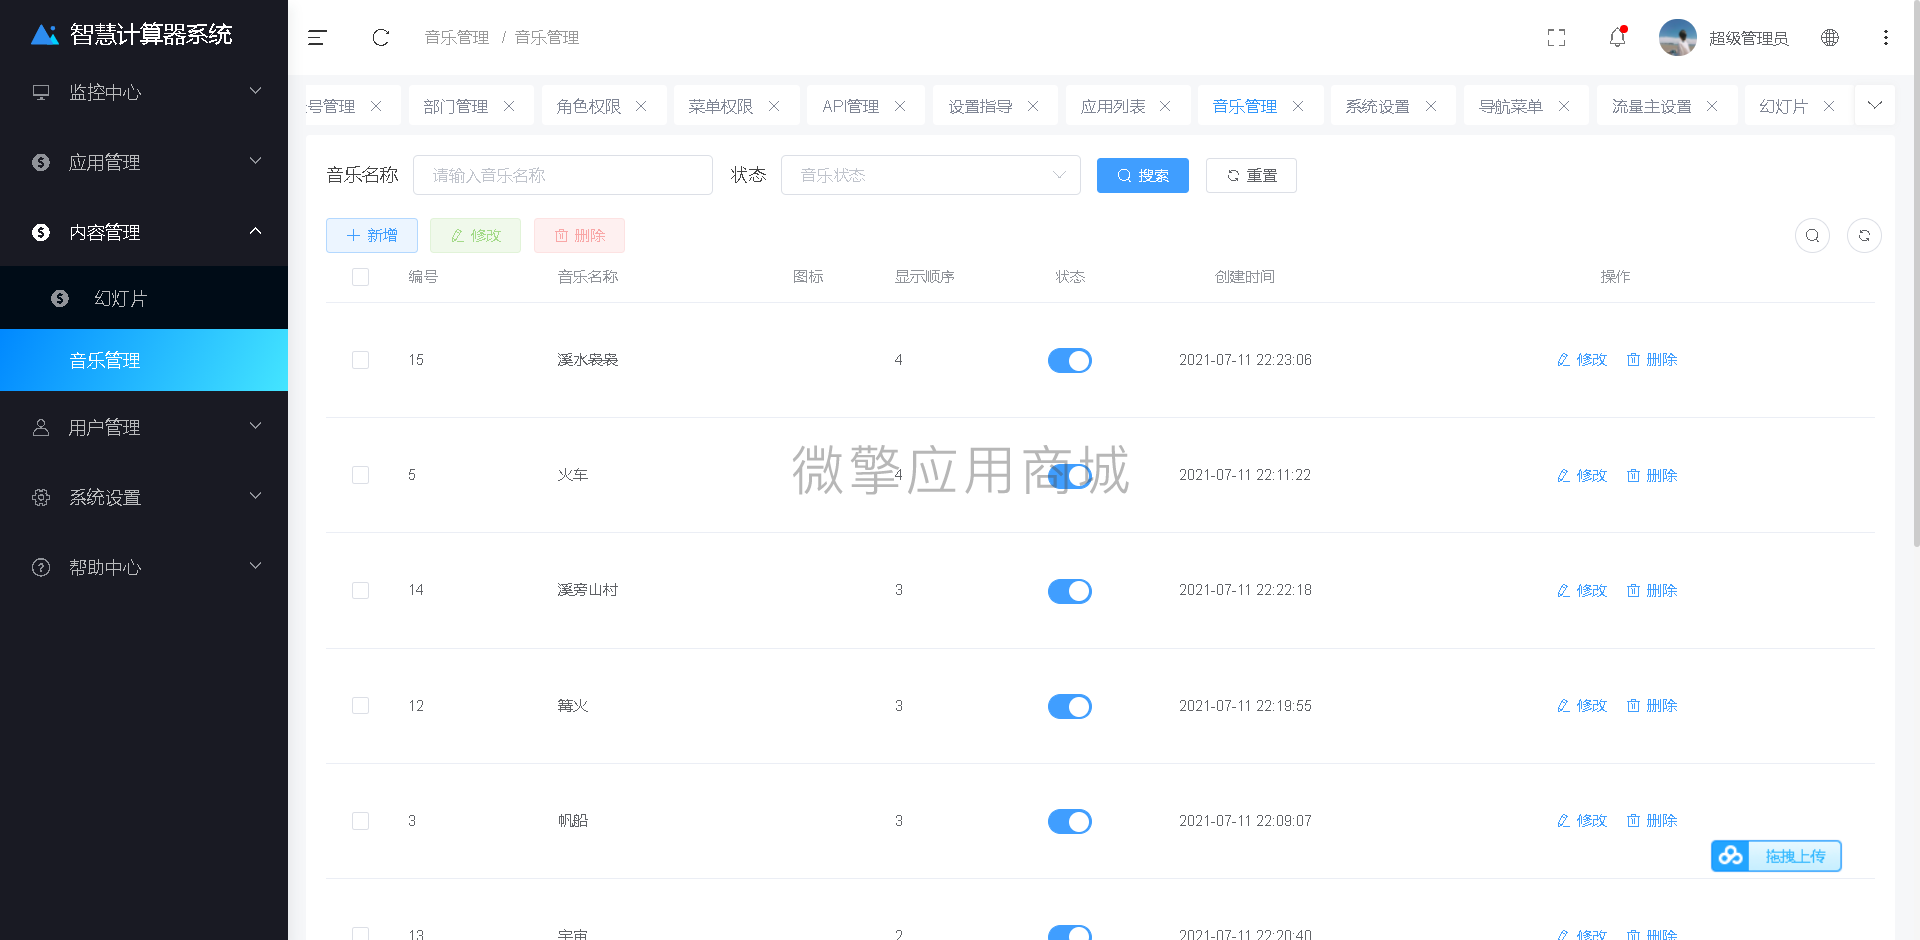Image resolution: width=1920 pixels, height=940 pixels.
Task: Check the row for 篝火
Action: pos(361,706)
